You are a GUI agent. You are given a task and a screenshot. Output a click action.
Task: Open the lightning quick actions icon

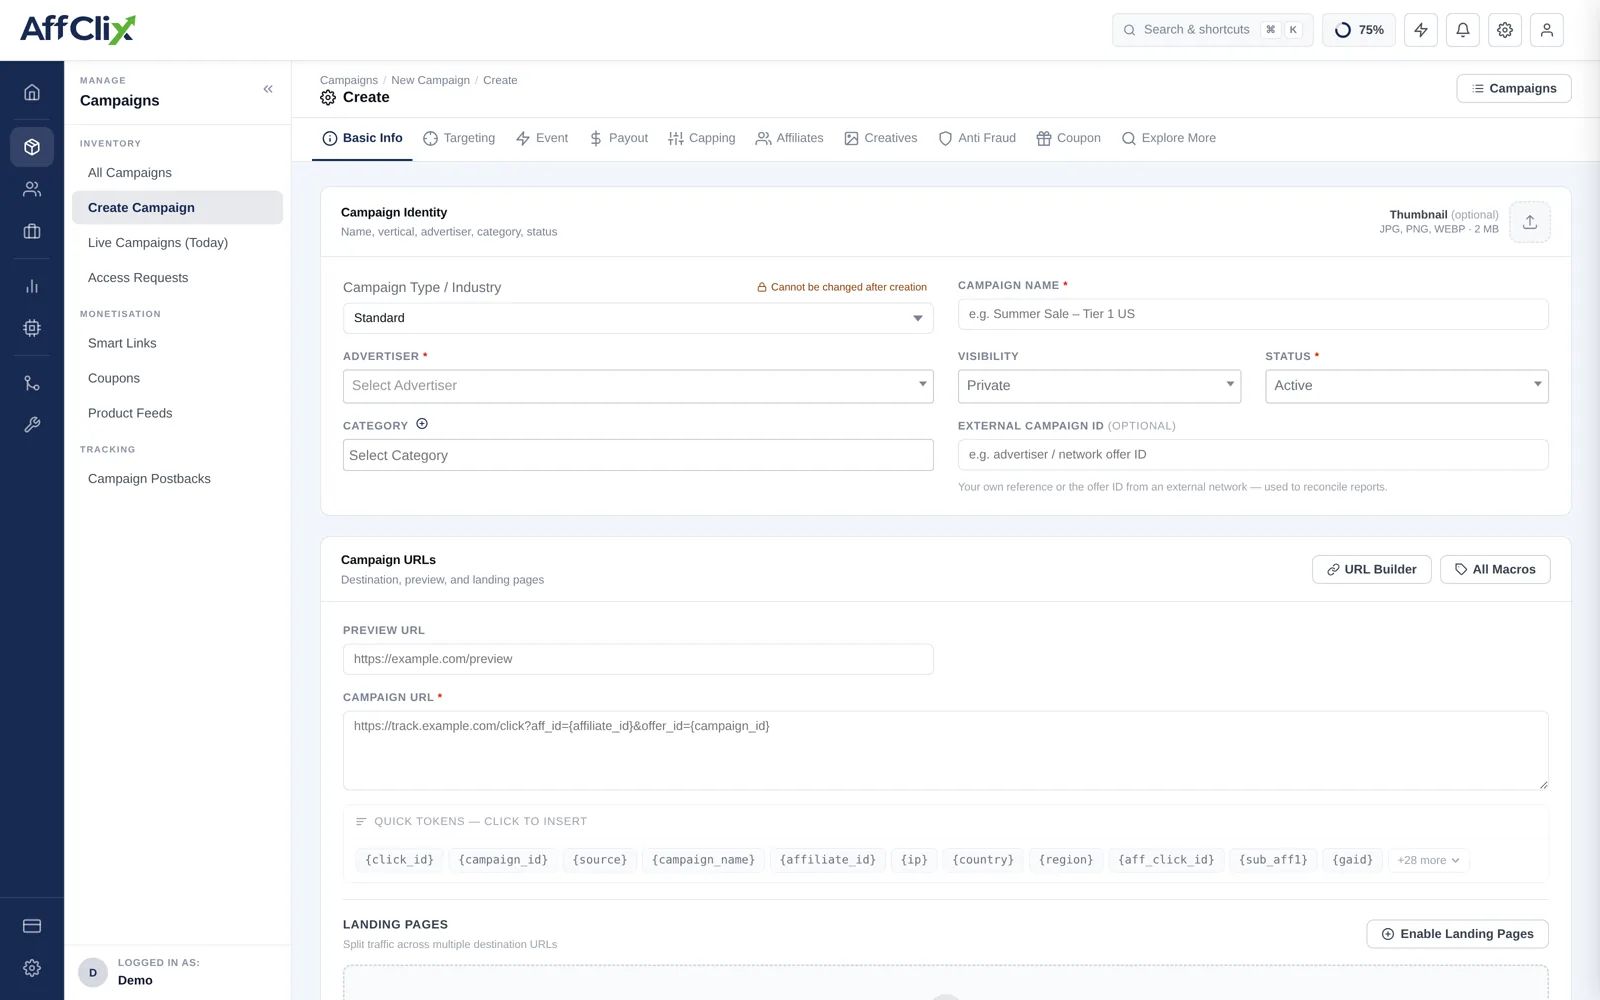click(1421, 30)
